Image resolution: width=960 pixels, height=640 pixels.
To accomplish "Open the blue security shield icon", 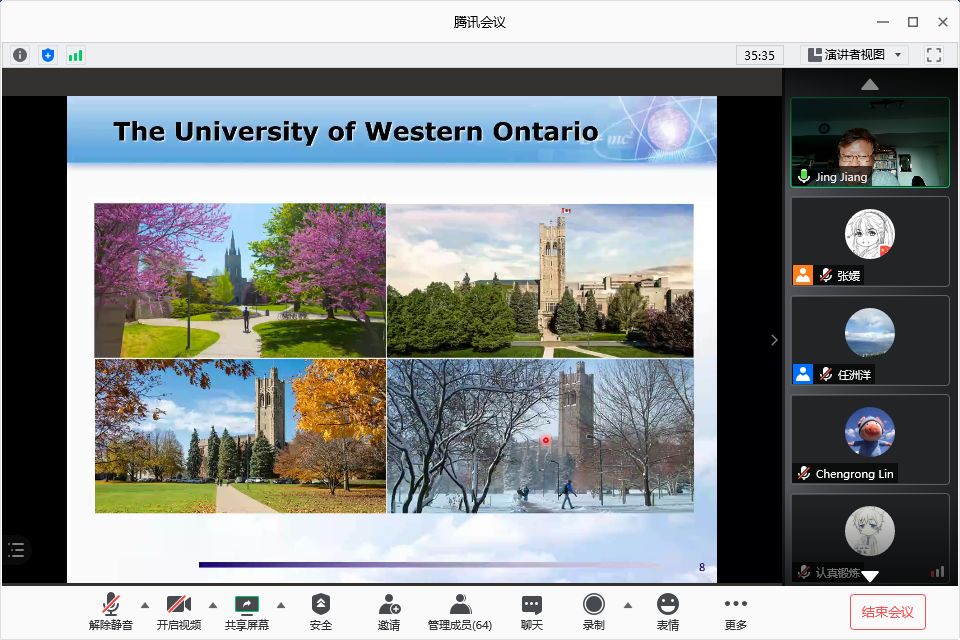I will tap(48, 55).
